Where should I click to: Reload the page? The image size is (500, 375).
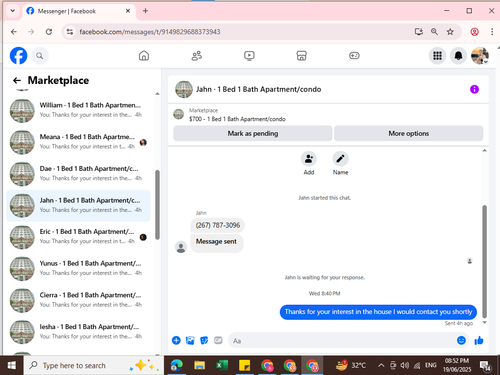pos(49,32)
